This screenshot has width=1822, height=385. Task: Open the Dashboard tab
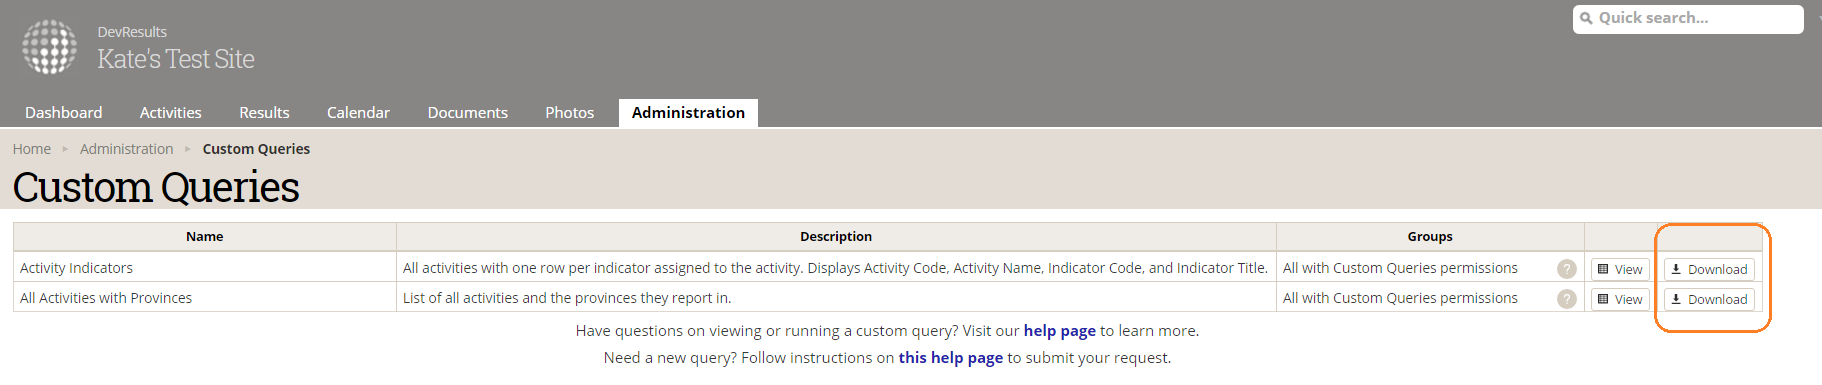click(64, 113)
